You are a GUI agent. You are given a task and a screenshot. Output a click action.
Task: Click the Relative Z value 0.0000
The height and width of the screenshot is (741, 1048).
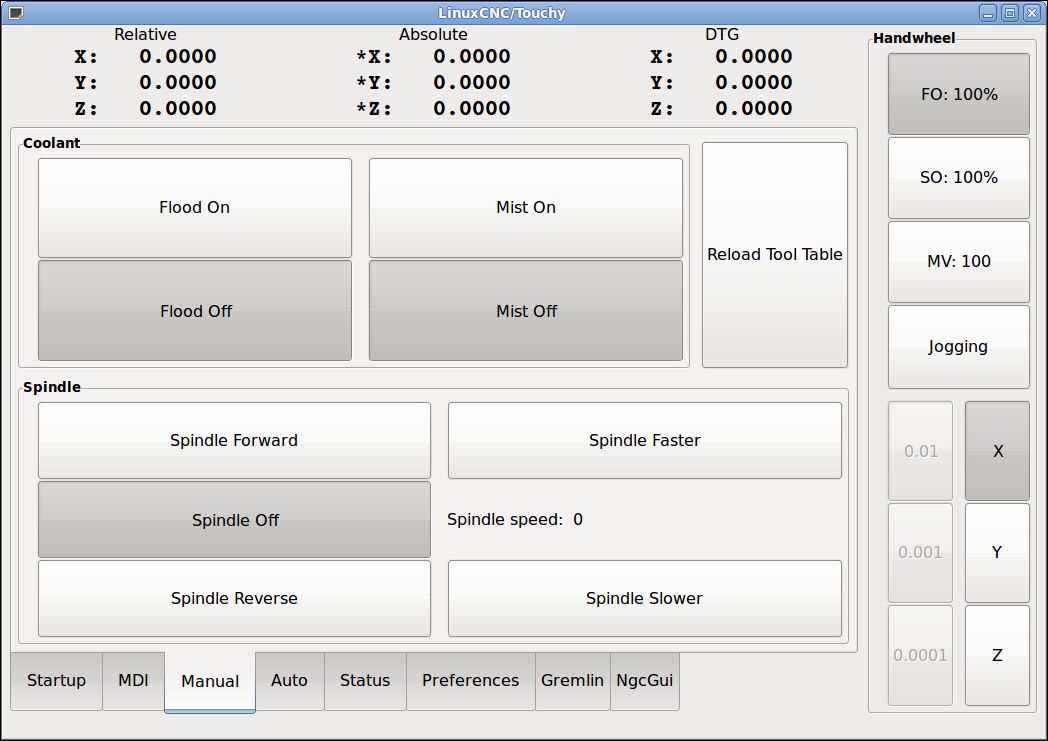pyautogui.click(x=178, y=109)
